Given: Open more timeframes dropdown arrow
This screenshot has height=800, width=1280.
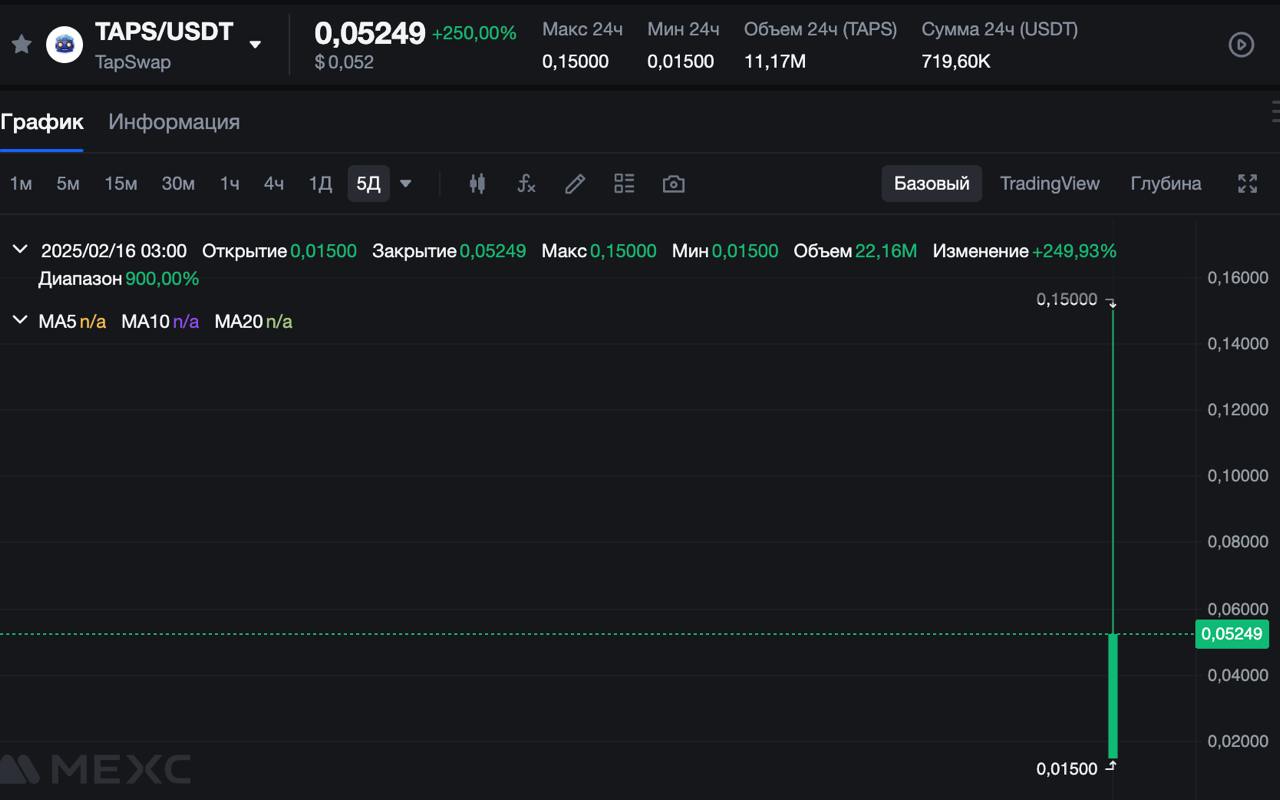Looking at the screenshot, I should pos(406,184).
